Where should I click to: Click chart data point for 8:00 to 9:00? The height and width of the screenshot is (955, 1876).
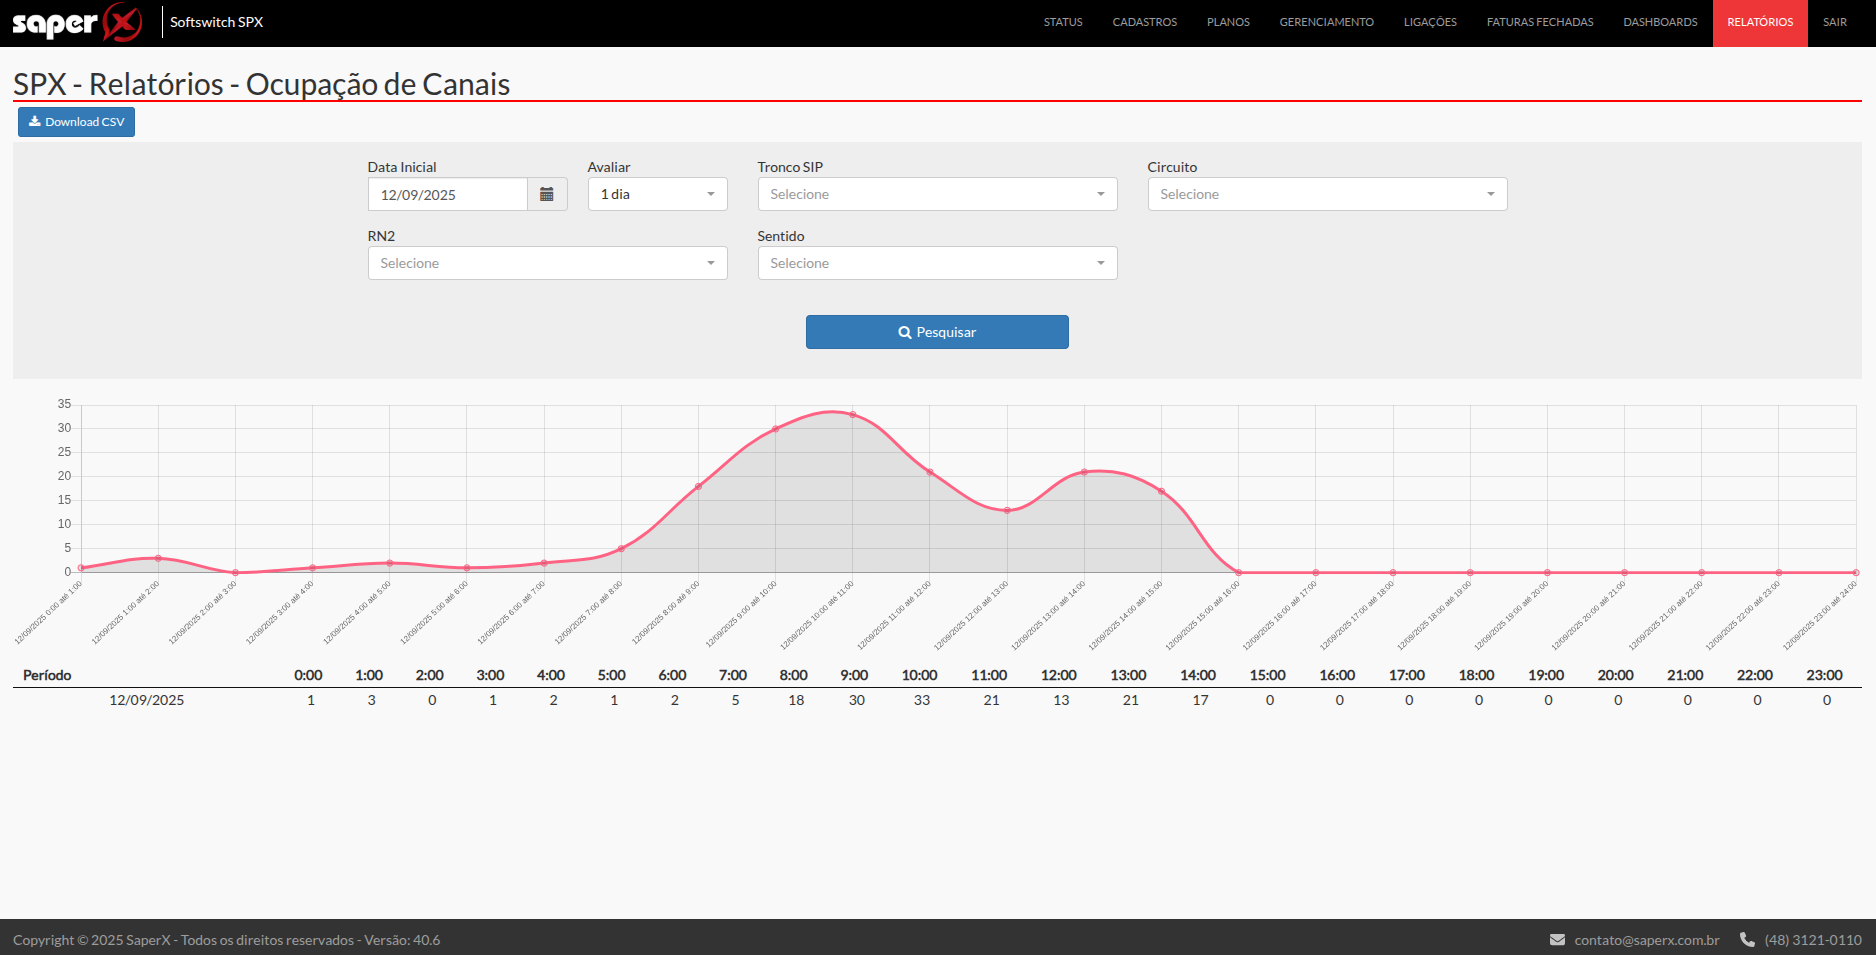[698, 486]
